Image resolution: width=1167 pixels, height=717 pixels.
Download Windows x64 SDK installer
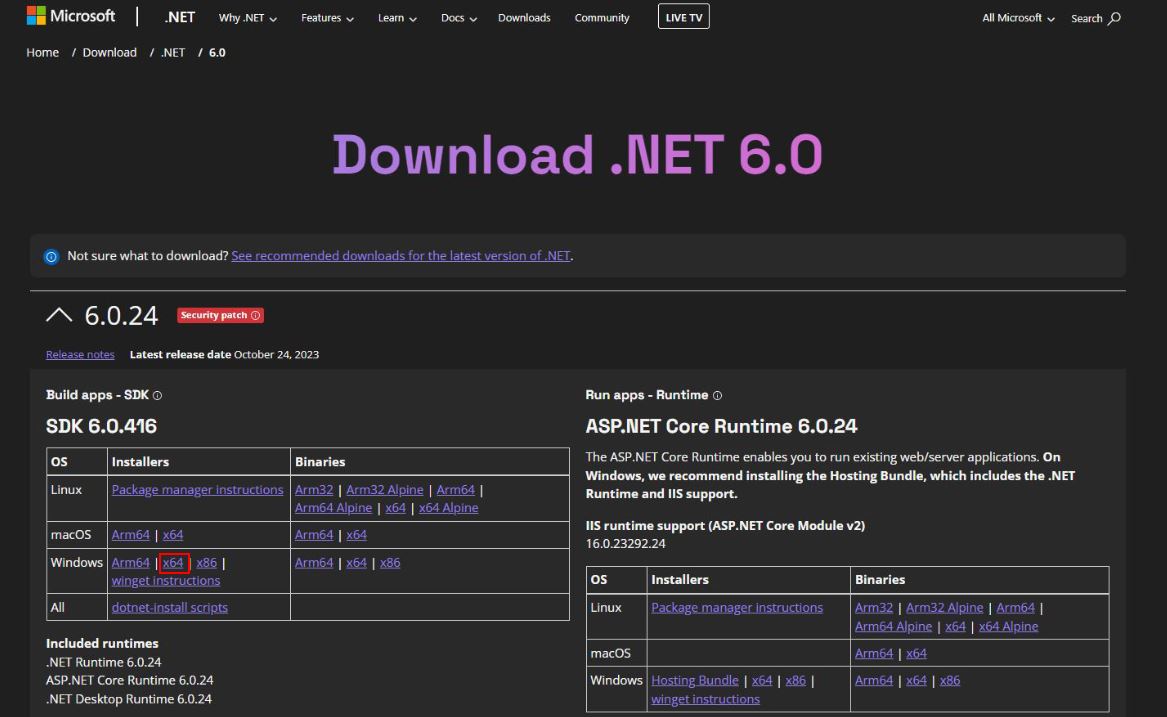point(173,563)
